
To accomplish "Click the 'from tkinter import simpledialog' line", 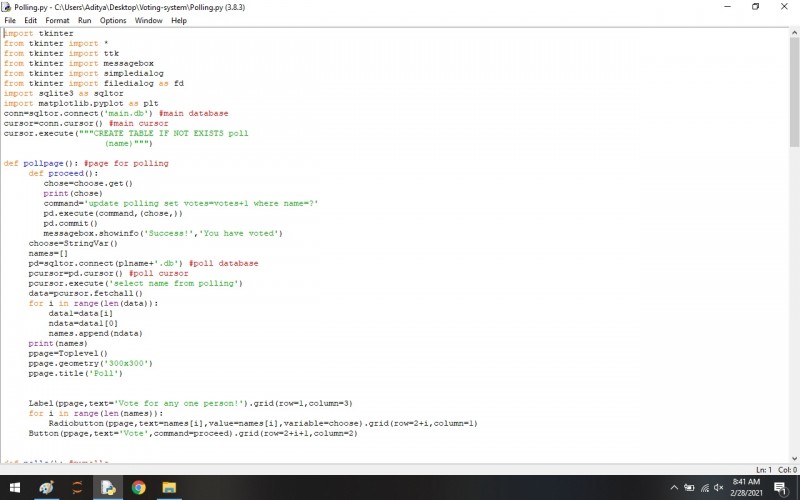I will pyautogui.click(x=84, y=73).
